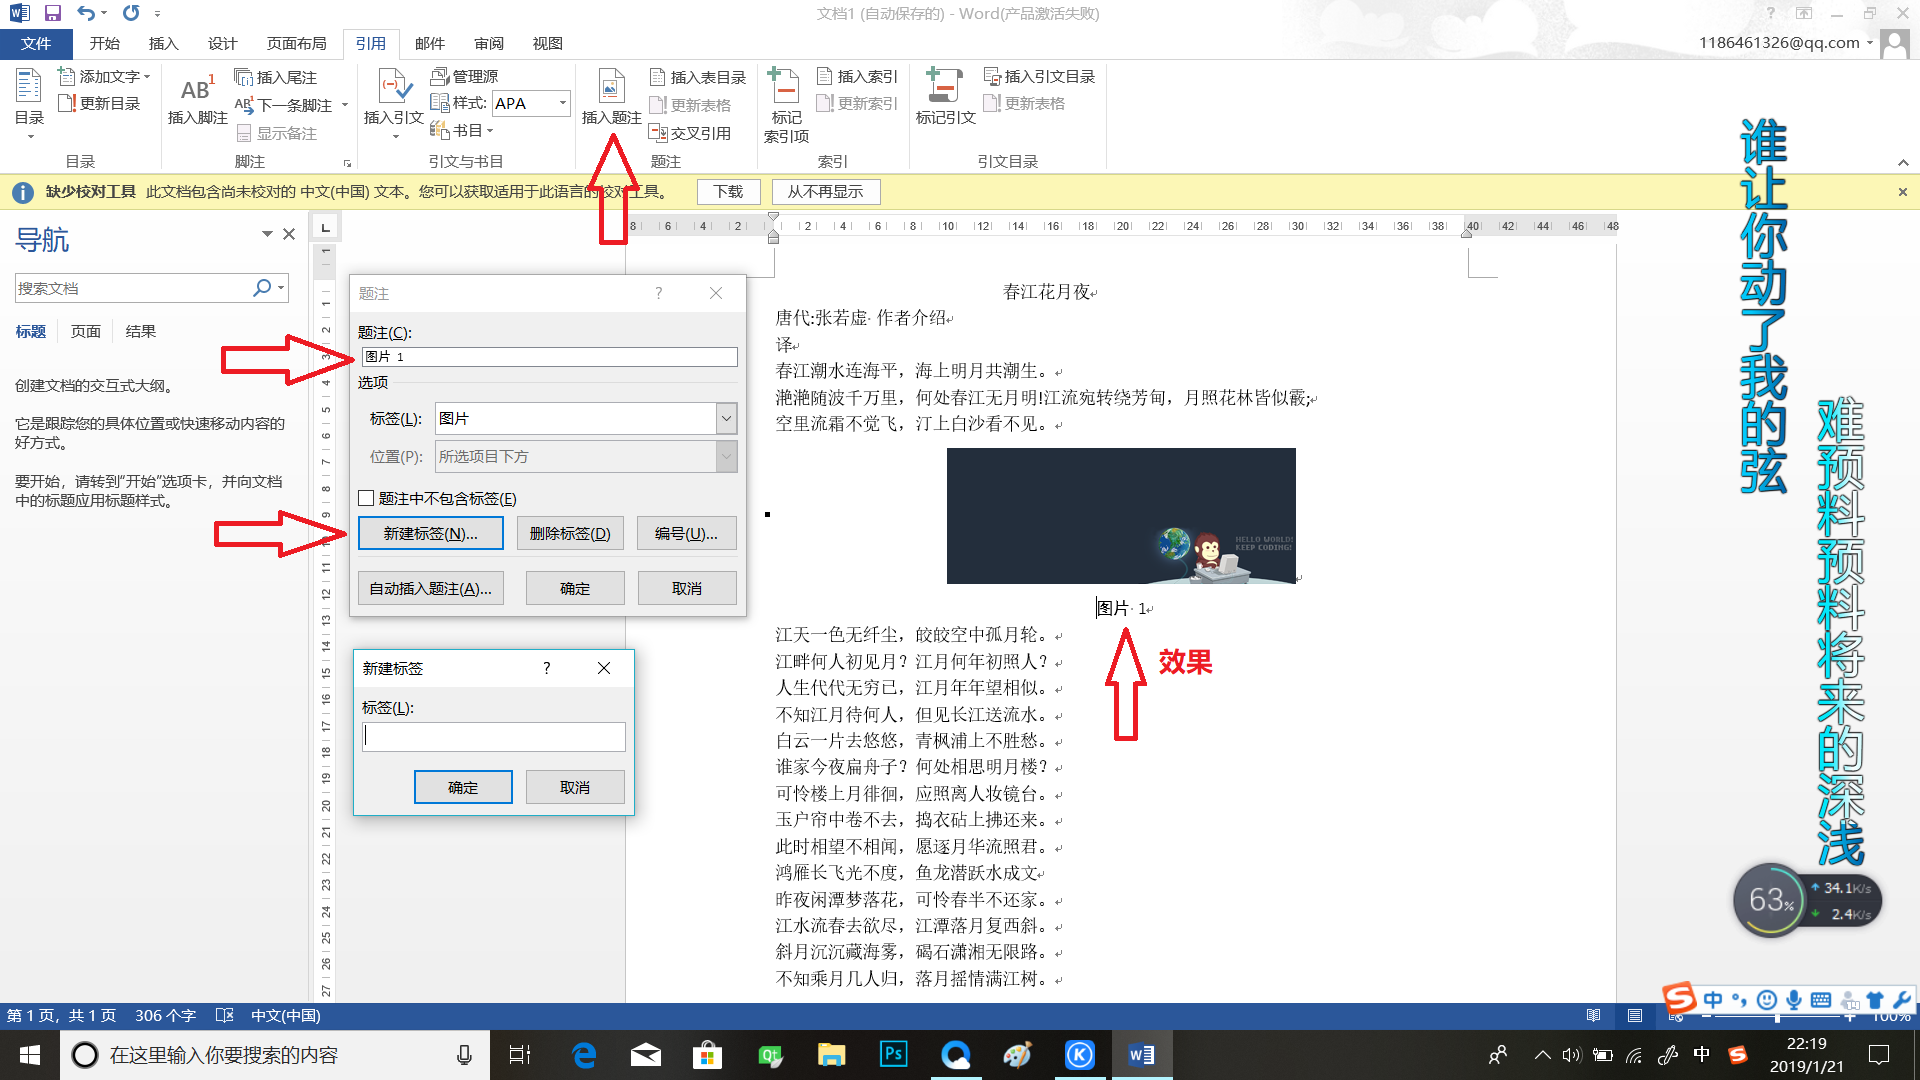
Task: Click 标记引文 mark citation button
Action: pos(945,97)
